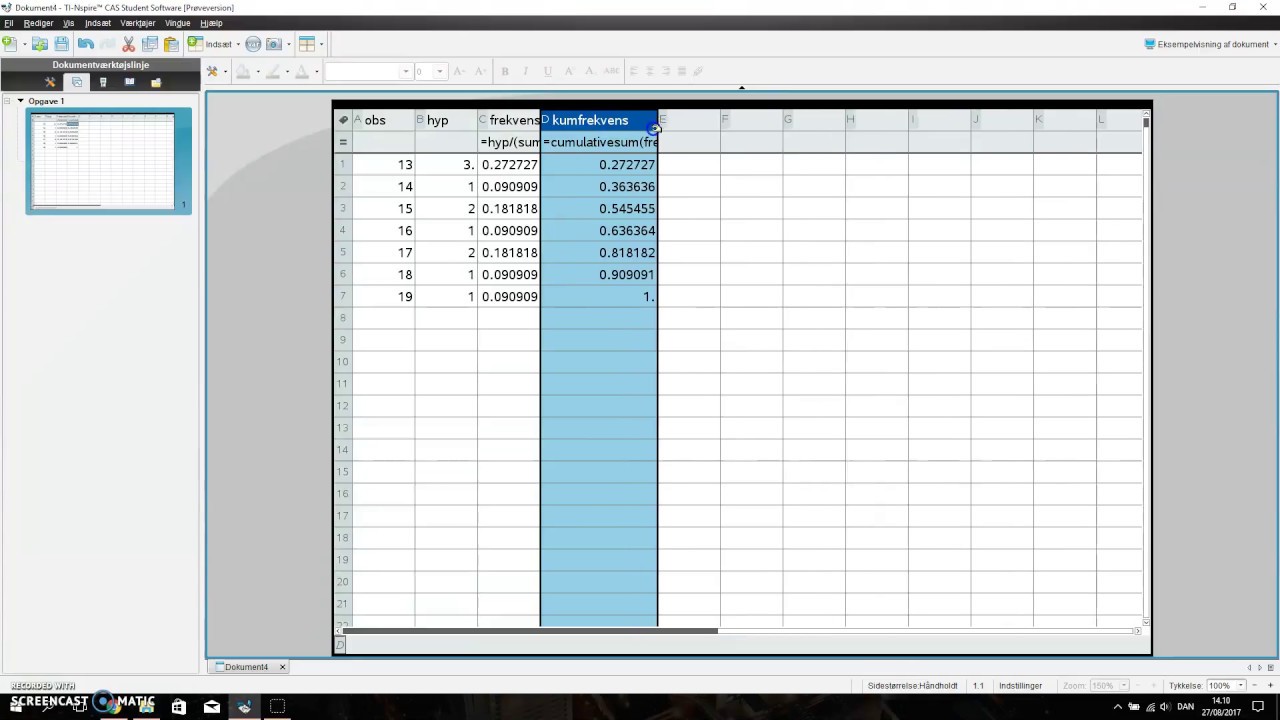The width and height of the screenshot is (1280, 720).
Task: Select the content explorer folder tab icon
Action: click(x=156, y=82)
